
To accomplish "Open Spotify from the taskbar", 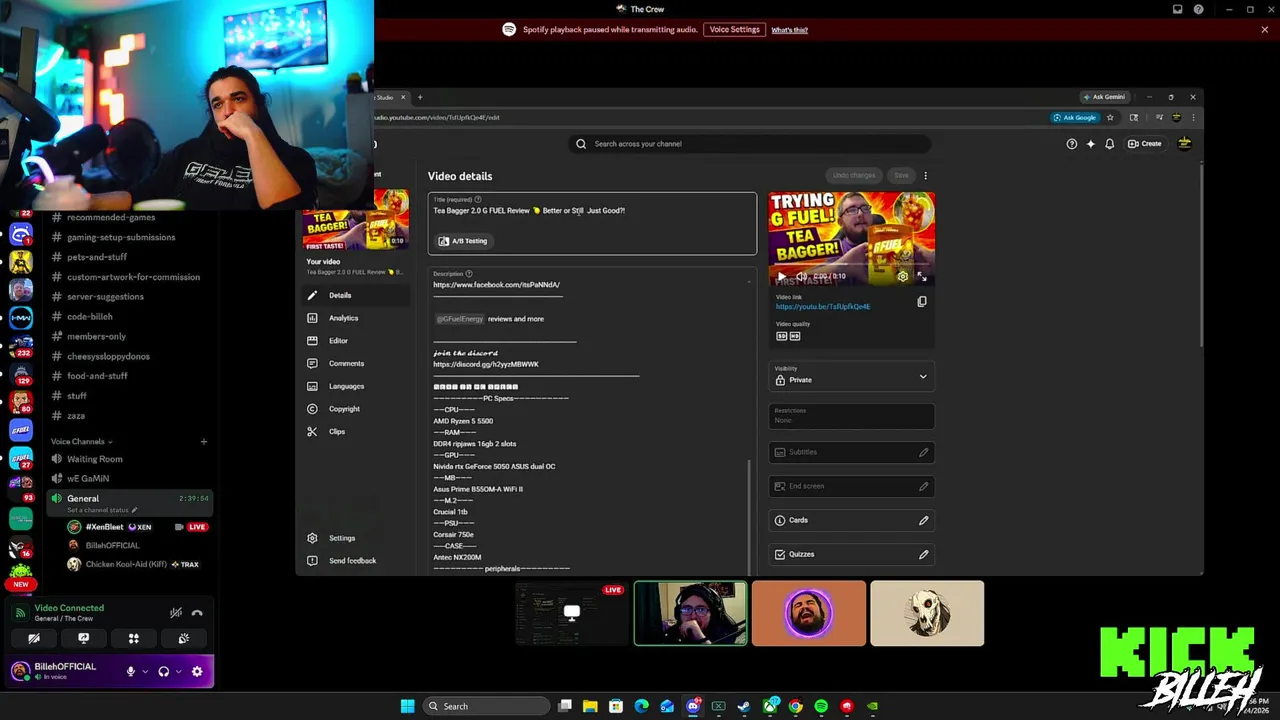I will point(821,706).
